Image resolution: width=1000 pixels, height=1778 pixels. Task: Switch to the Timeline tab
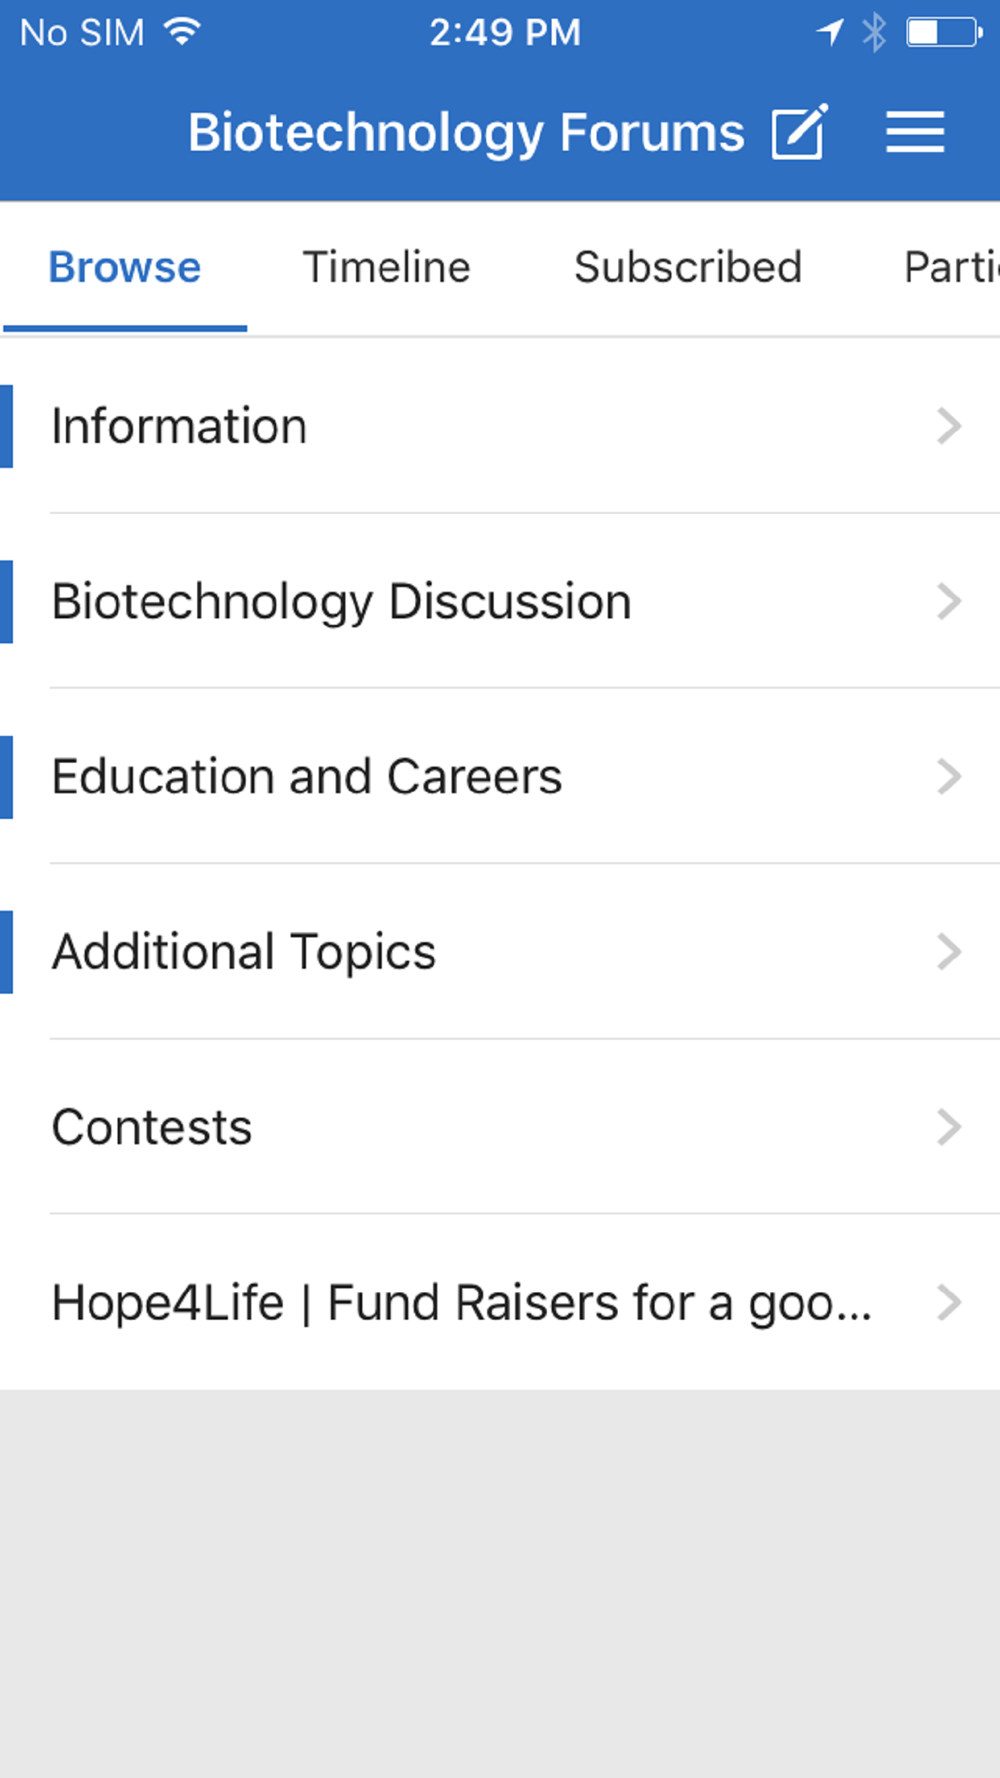click(386, 267)
